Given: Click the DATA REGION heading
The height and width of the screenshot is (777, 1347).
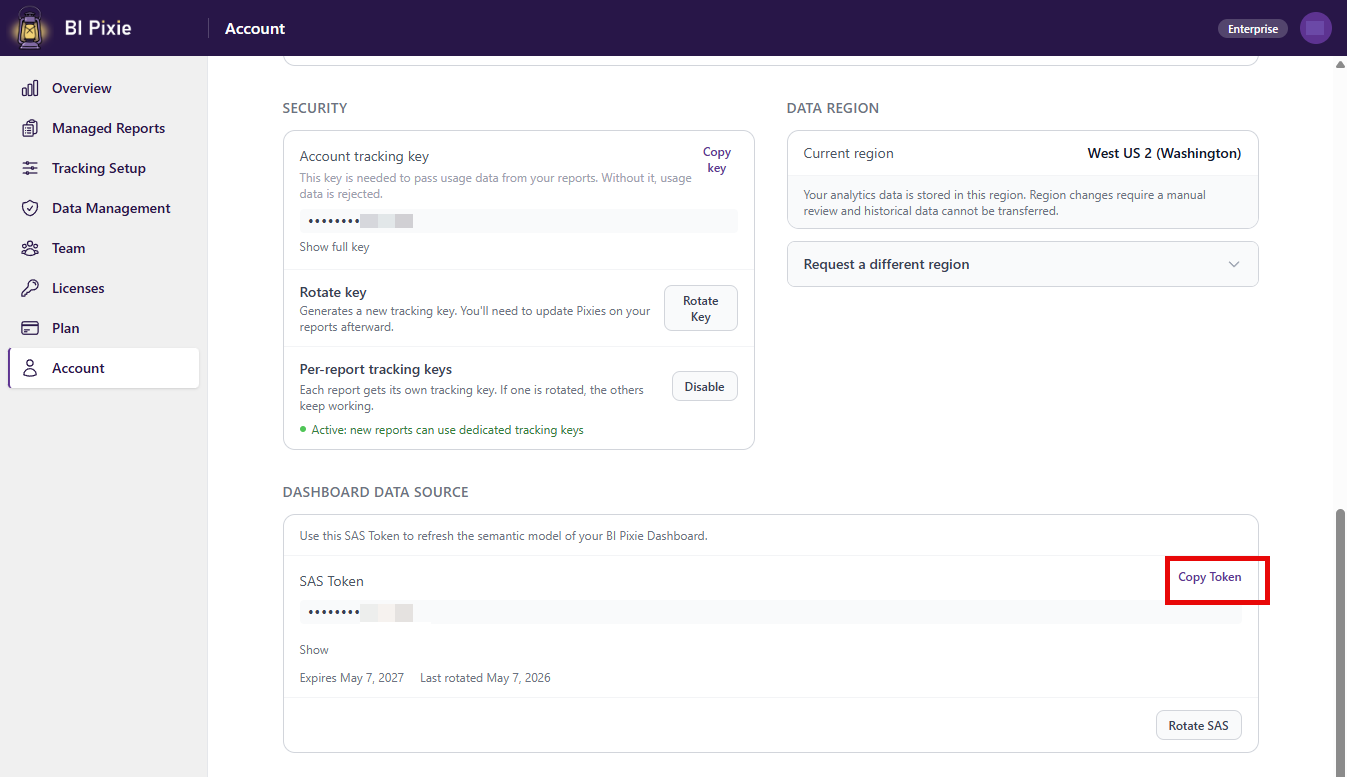Looking at the screenshot, I should 833,108.
